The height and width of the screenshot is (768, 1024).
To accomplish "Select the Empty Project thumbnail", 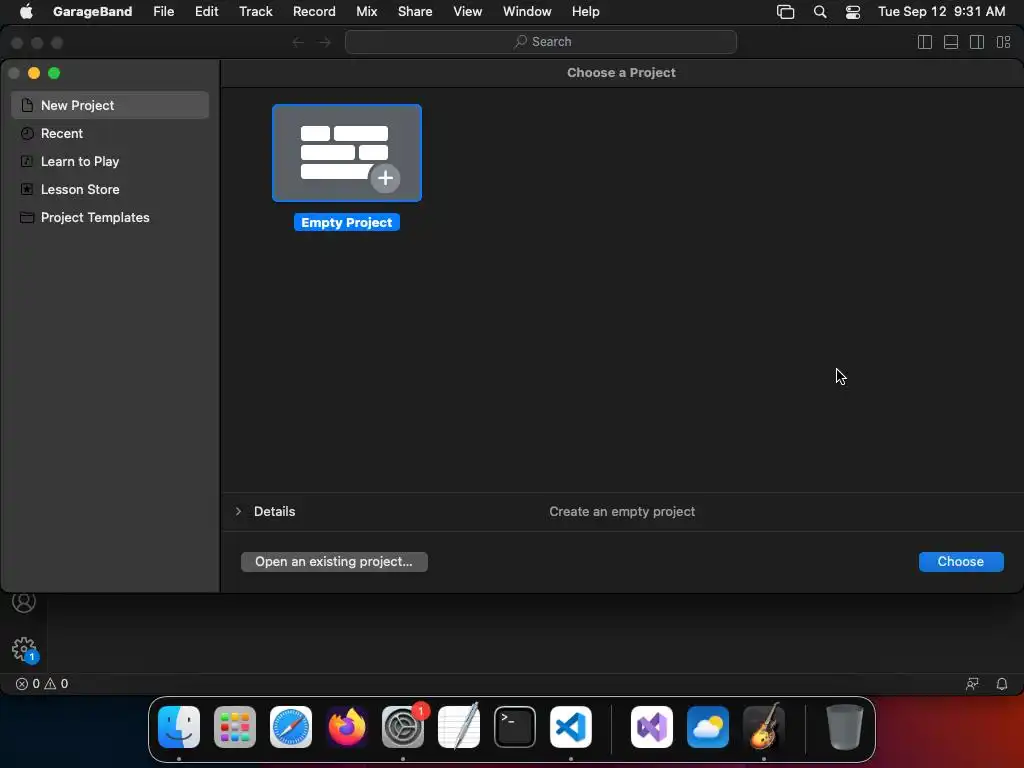I will point(347,153).
